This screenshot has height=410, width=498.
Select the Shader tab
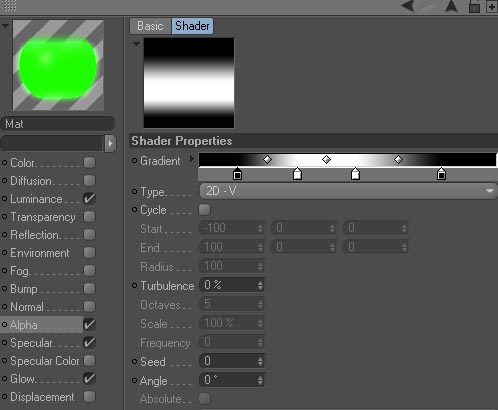pyautogui.click(x=192, y=26)
